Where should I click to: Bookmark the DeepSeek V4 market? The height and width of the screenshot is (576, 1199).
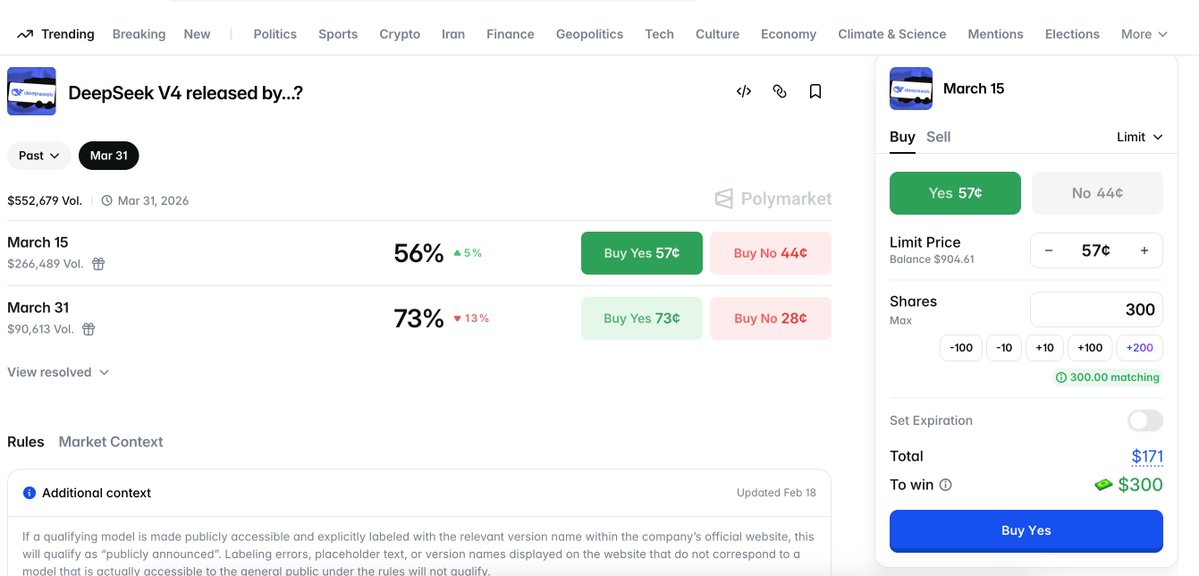click(x=816, y=92)
